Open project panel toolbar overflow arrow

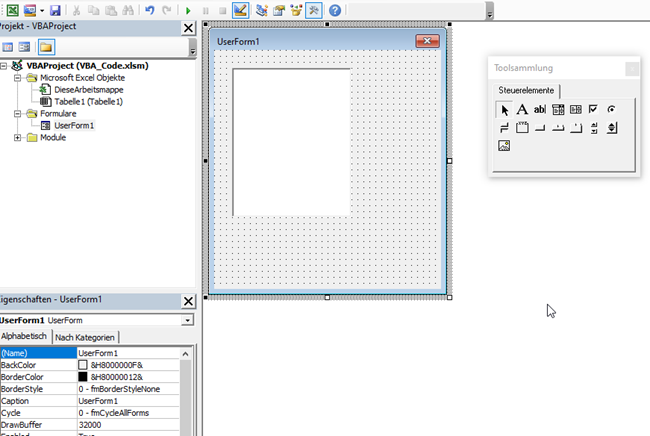click(192, 47)
